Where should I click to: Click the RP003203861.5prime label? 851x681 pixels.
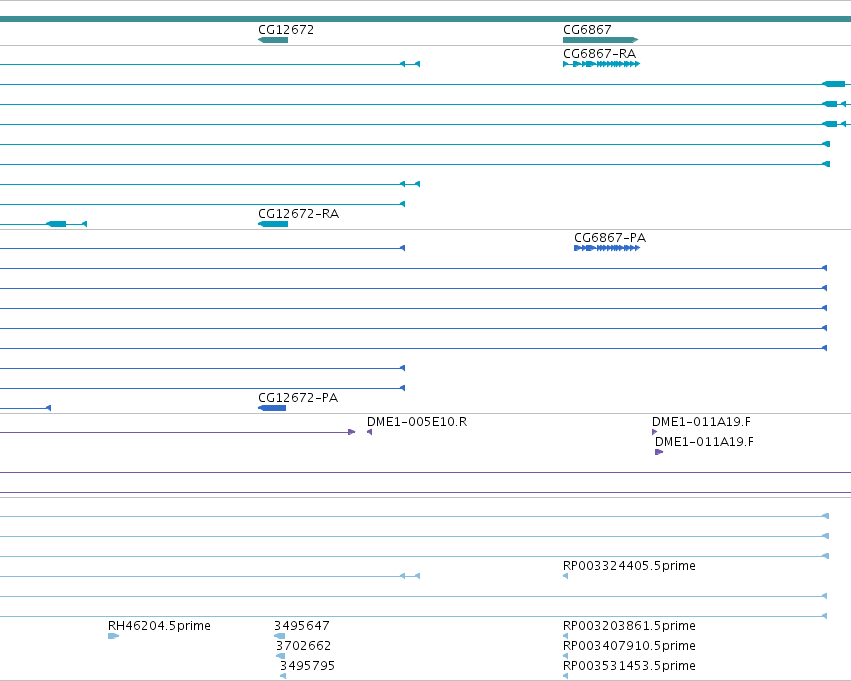(x=630, y=626)
